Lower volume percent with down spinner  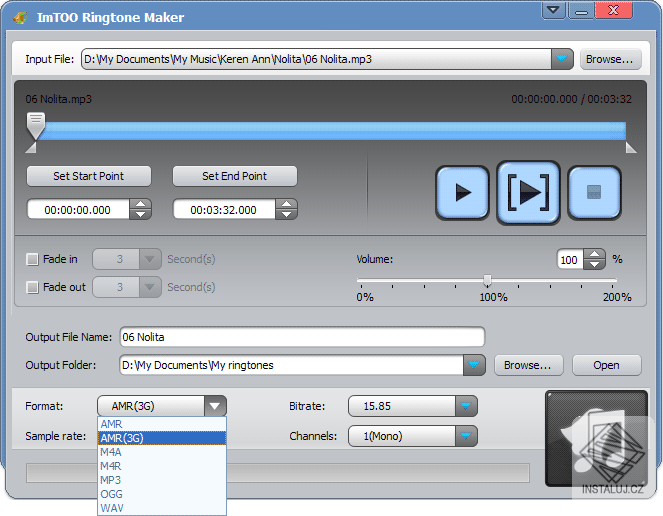(x=594, y=264)
